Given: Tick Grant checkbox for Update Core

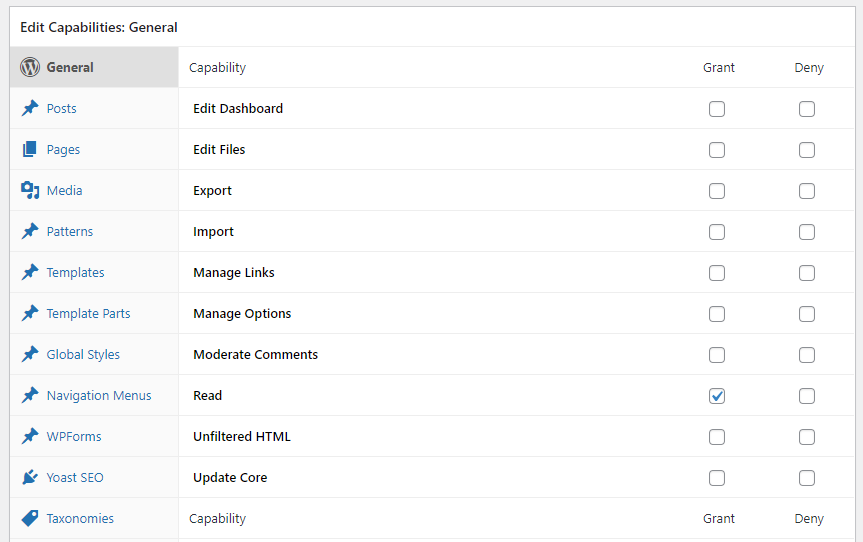Looking at the screenshot, I should tap(717, 478).
